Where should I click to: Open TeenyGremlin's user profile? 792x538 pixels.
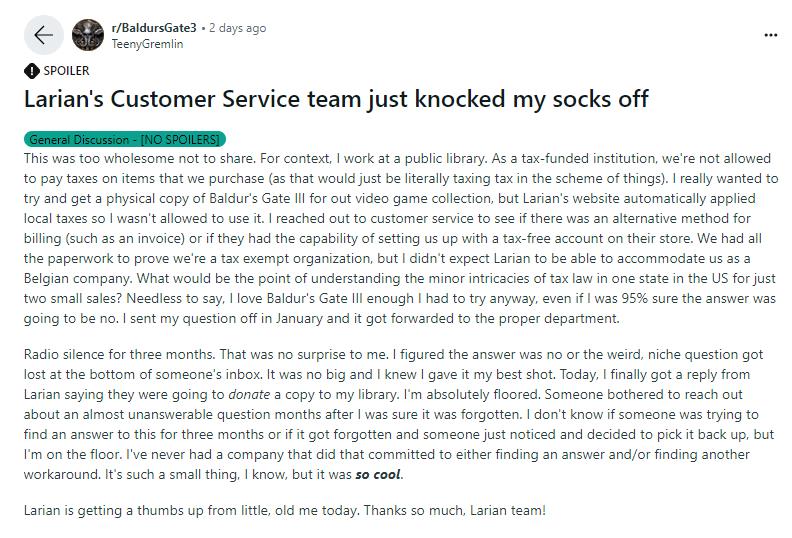(147, 44)
